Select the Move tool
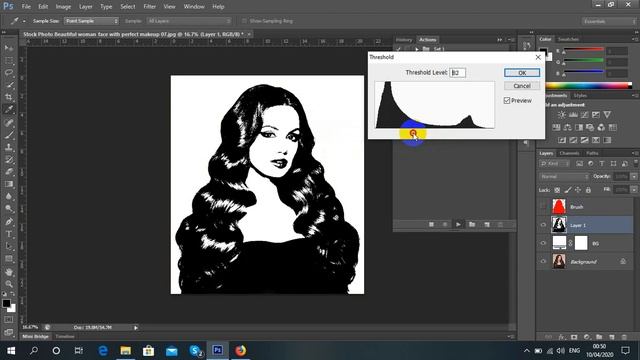 click(x=9, y=48)
